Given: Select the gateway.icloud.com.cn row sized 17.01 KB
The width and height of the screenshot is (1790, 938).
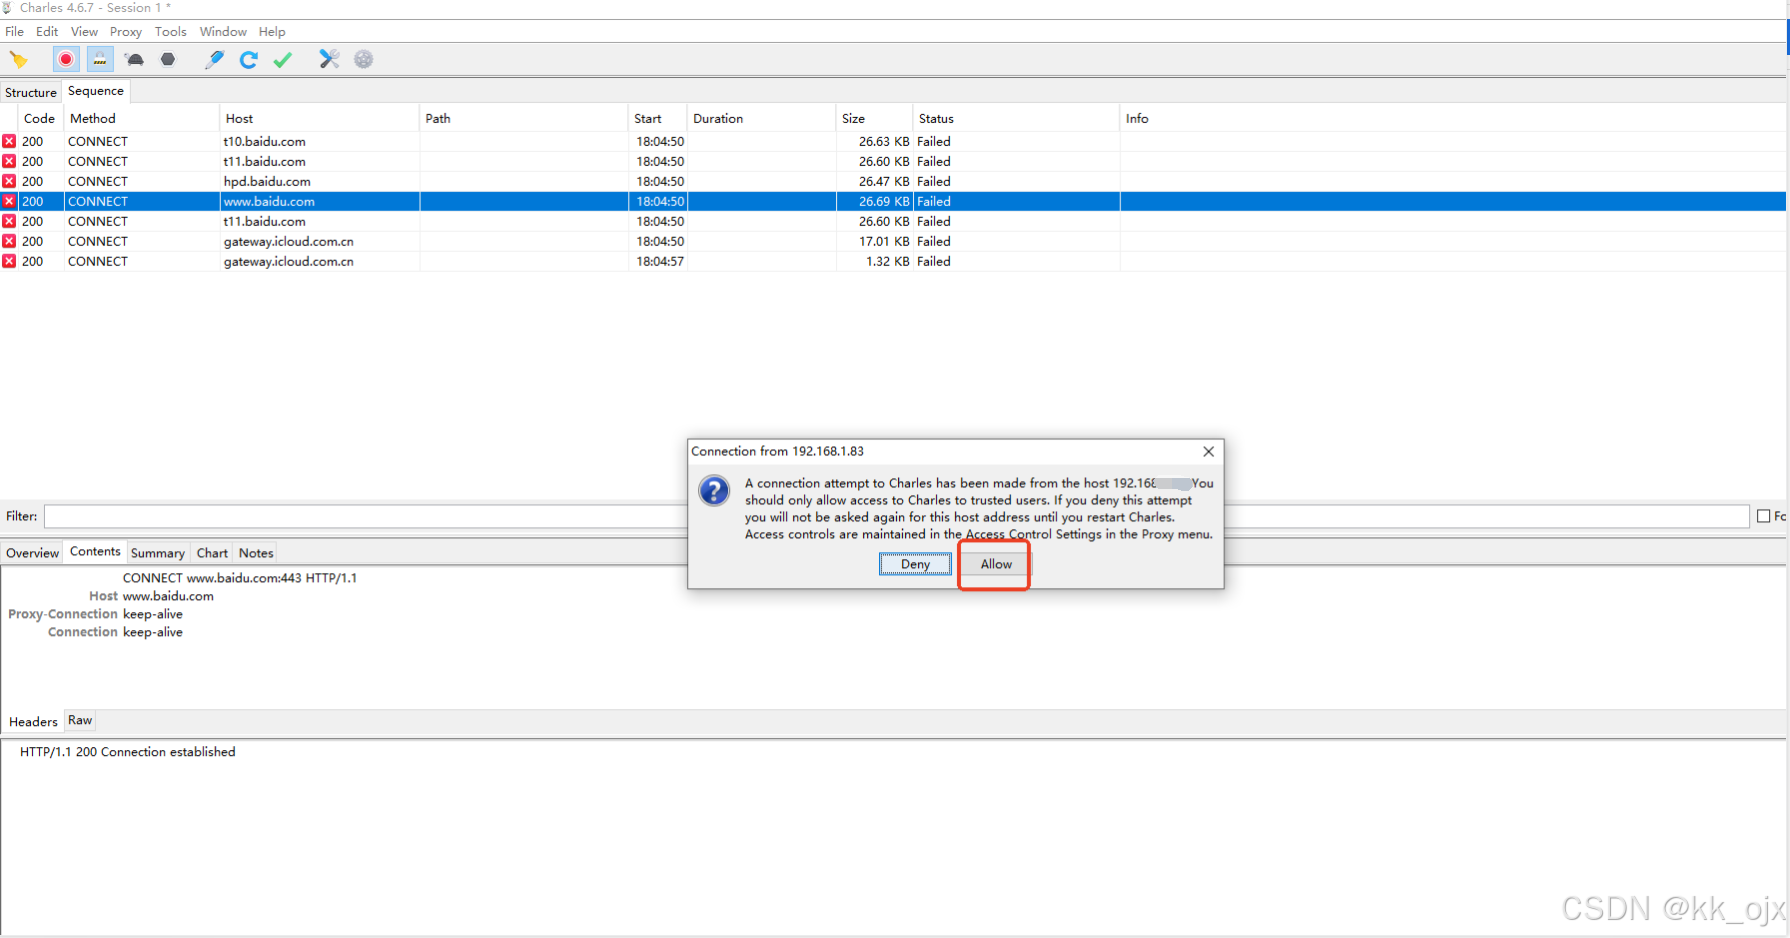Looking at the screenshot, I should pyautogui.click(x=893, y=242).
